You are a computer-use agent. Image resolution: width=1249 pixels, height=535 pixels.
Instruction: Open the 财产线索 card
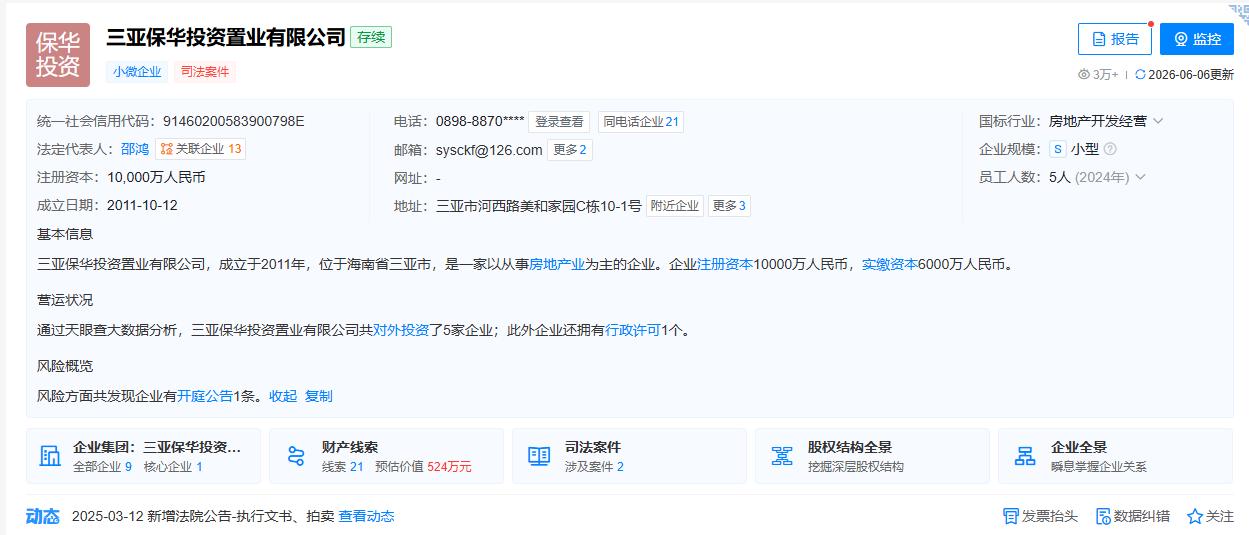(386, 456)
